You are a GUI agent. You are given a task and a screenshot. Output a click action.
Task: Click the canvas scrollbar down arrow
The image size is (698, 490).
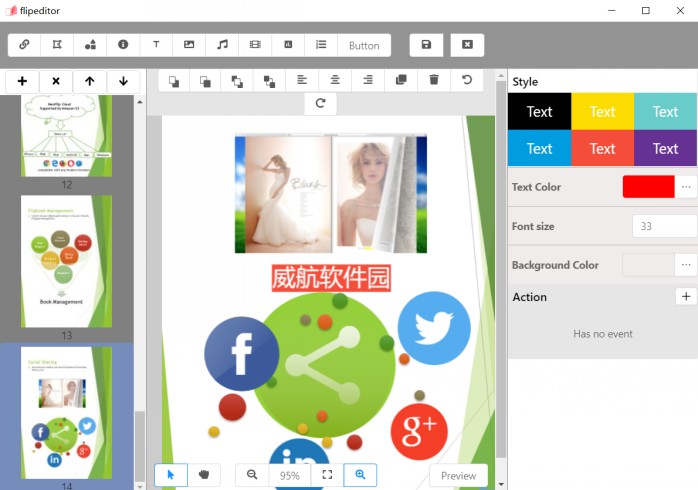tap(501, 484)
